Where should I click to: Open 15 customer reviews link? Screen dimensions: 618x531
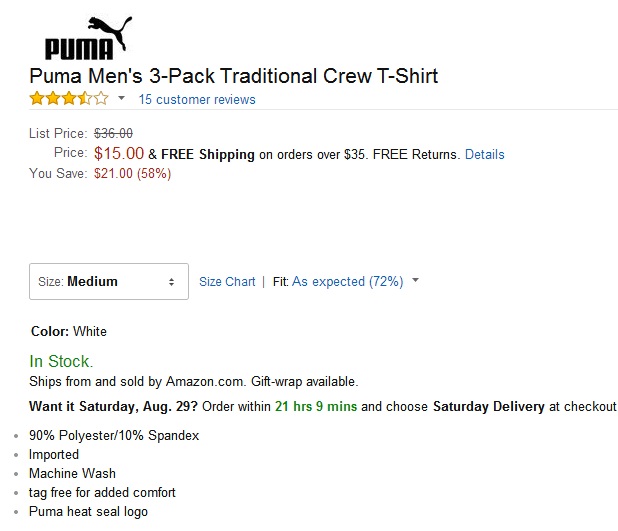click(197, 99)
